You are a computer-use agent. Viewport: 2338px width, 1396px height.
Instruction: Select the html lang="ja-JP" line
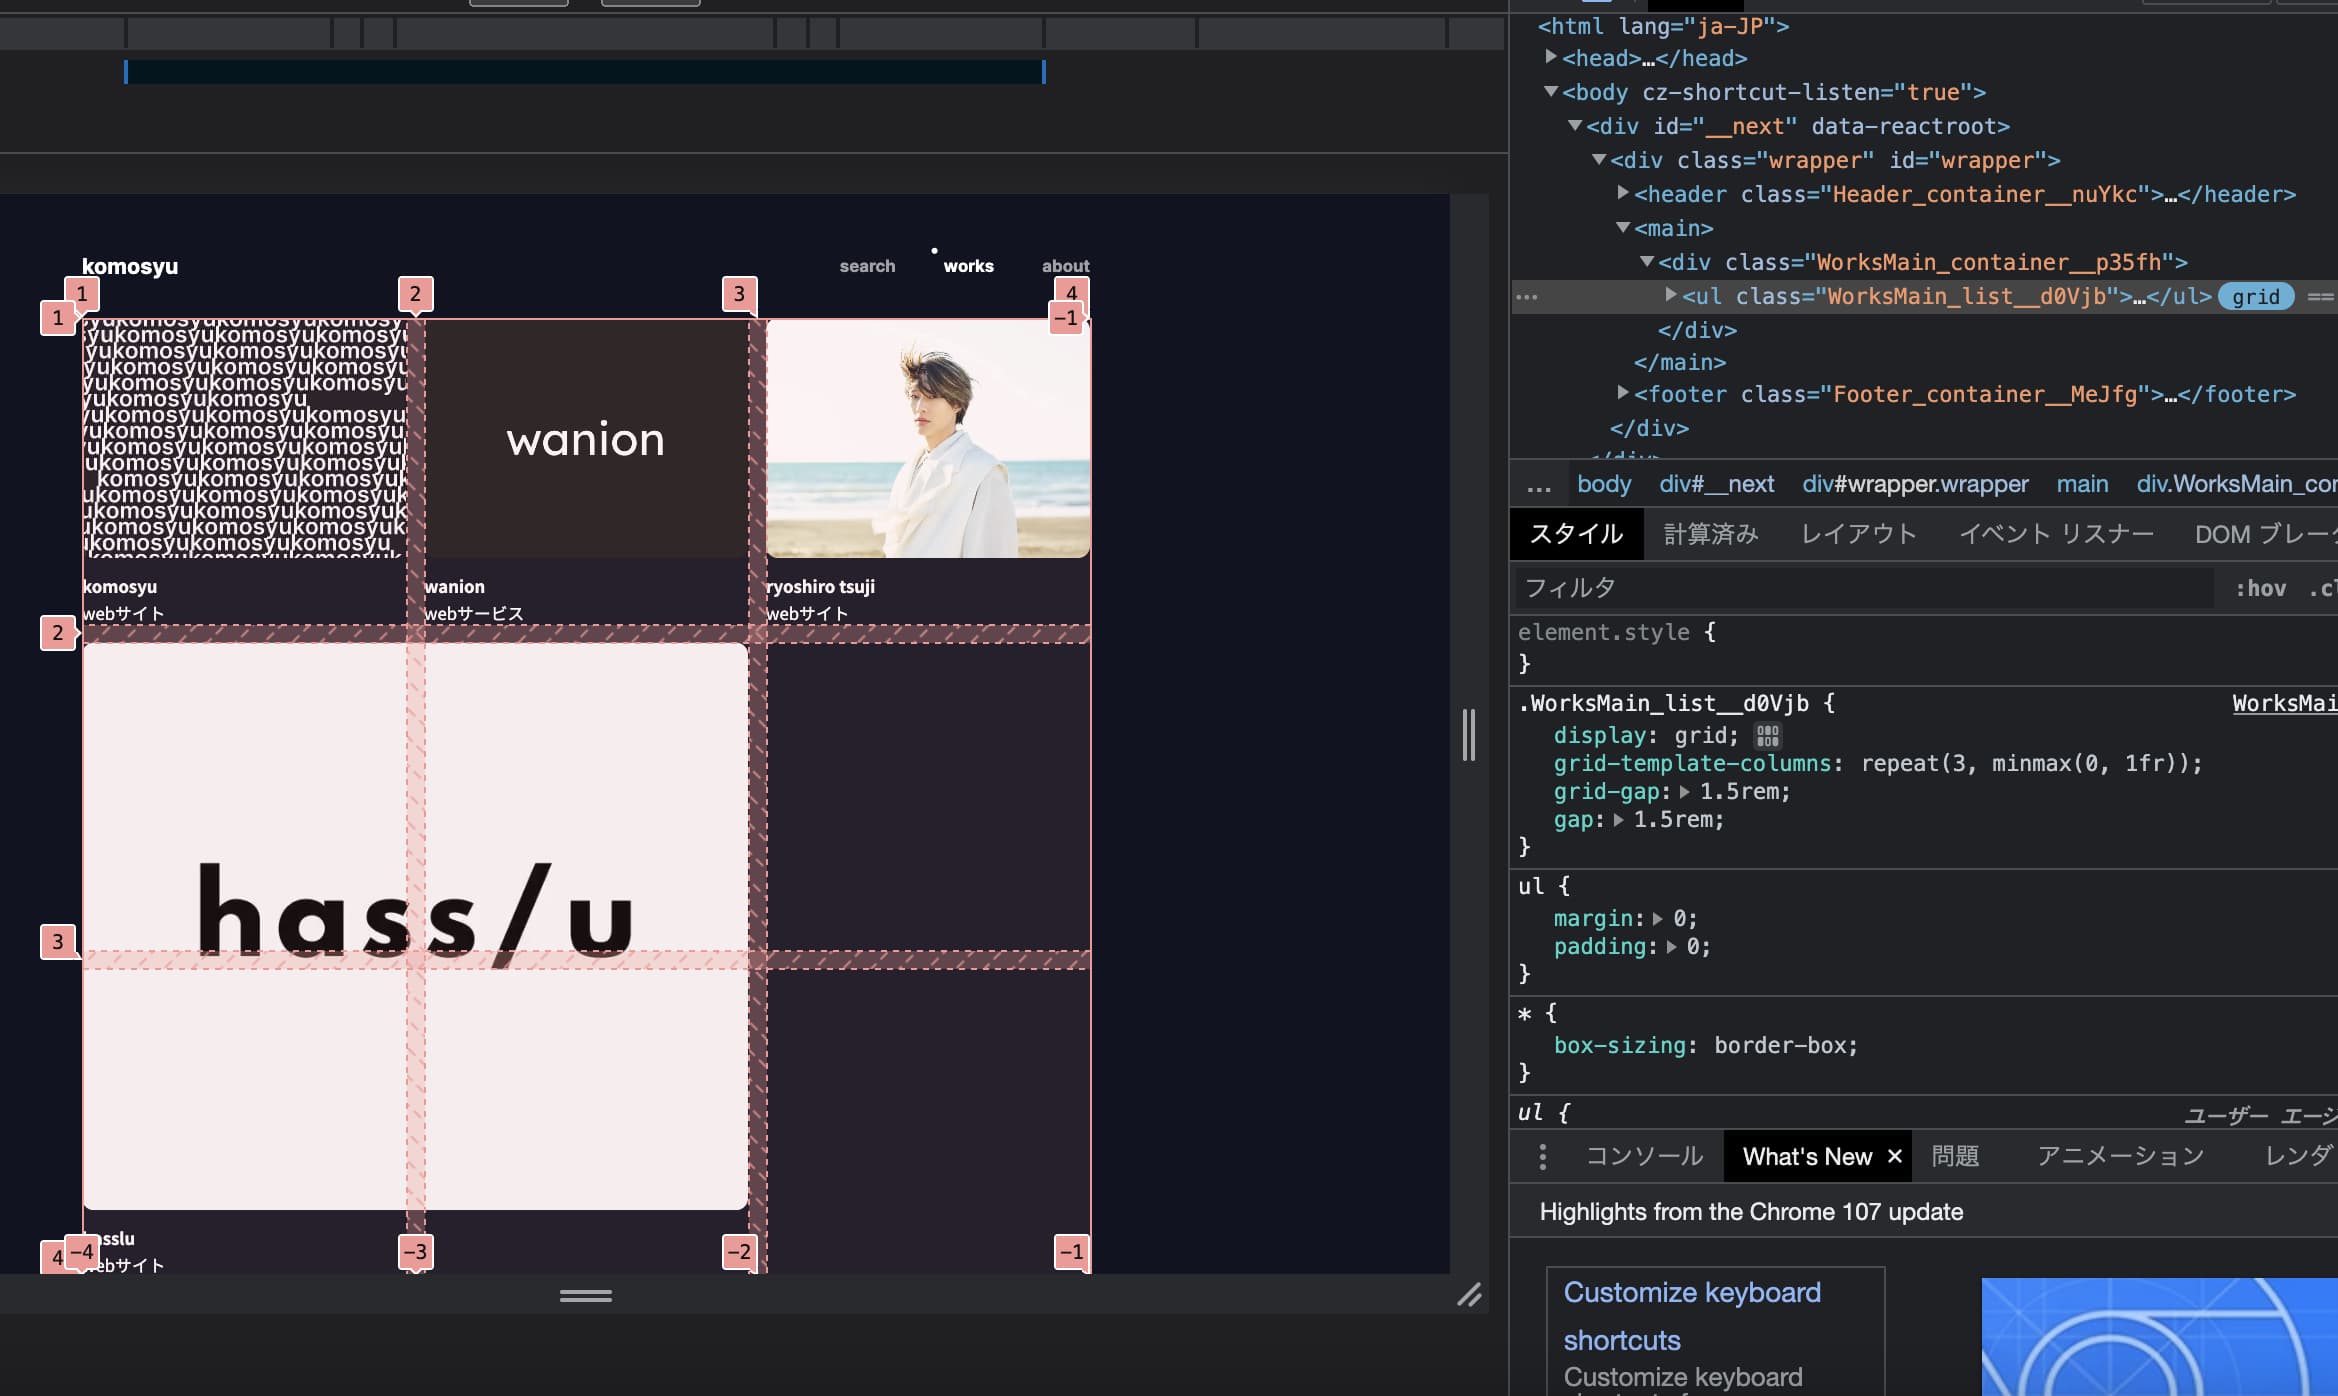[1663, 26]
